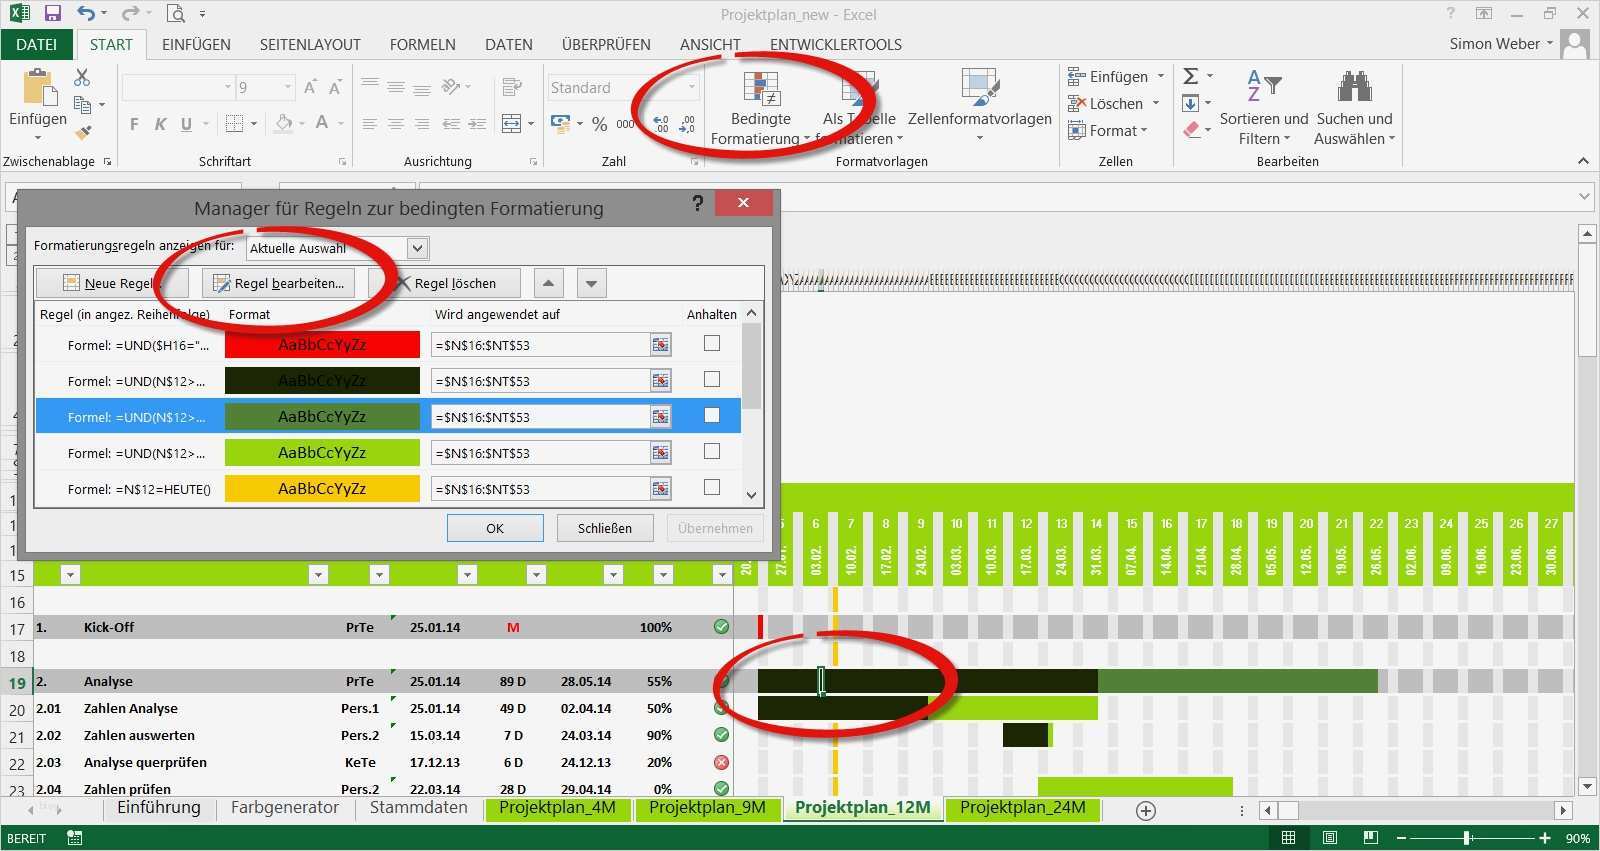
Task: Tick Anhalten checkbox for the selected dark green rule
Action: [712, 415]
